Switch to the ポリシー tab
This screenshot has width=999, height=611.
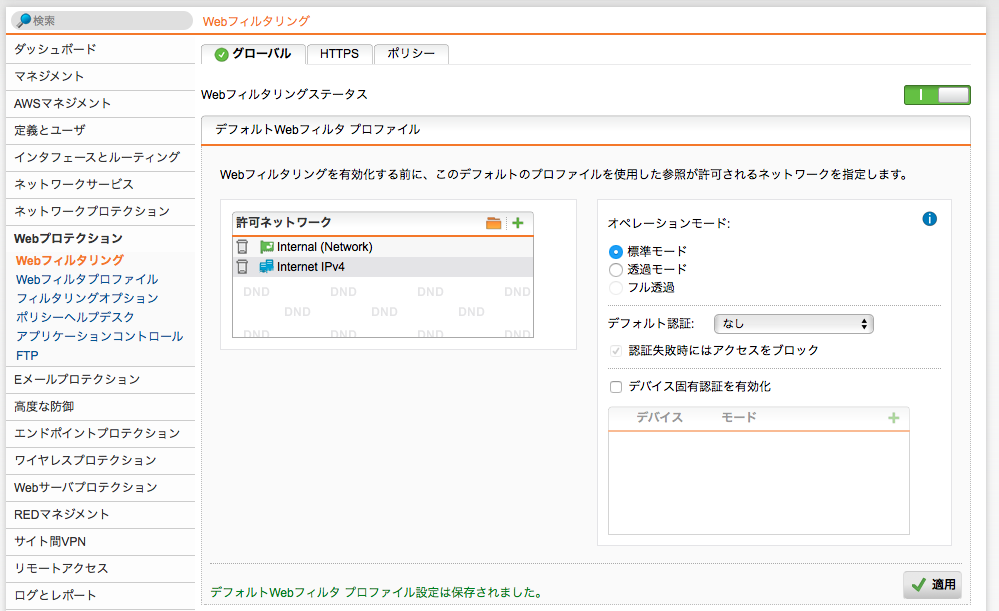[411, 54]
